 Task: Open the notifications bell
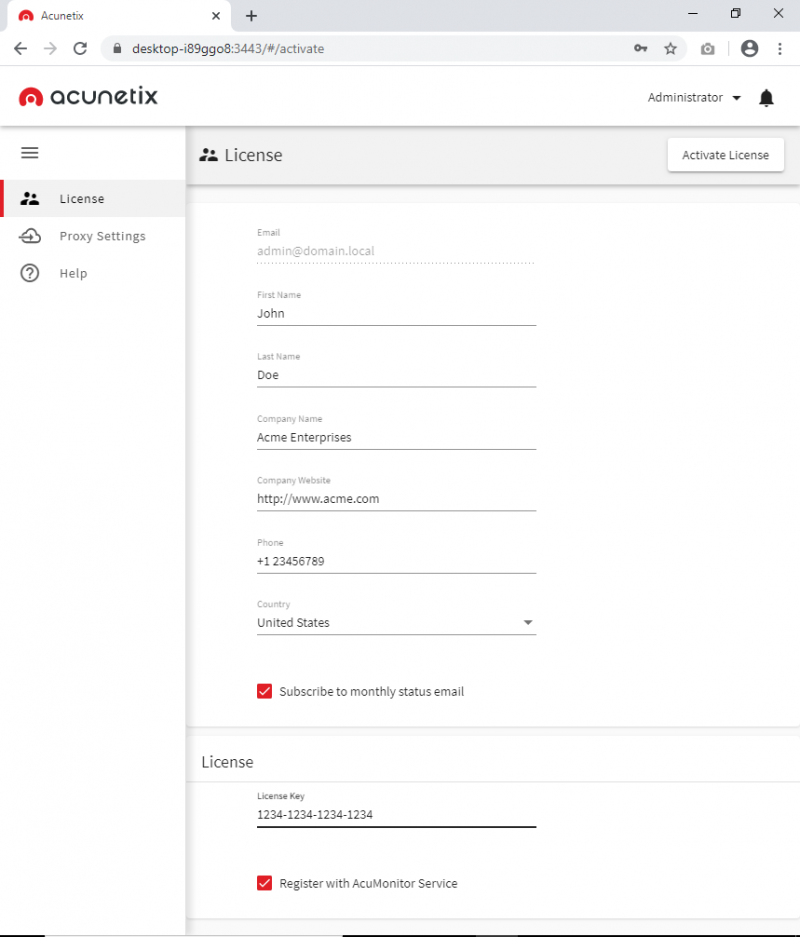pyautogui.click(x=766, y=97)
